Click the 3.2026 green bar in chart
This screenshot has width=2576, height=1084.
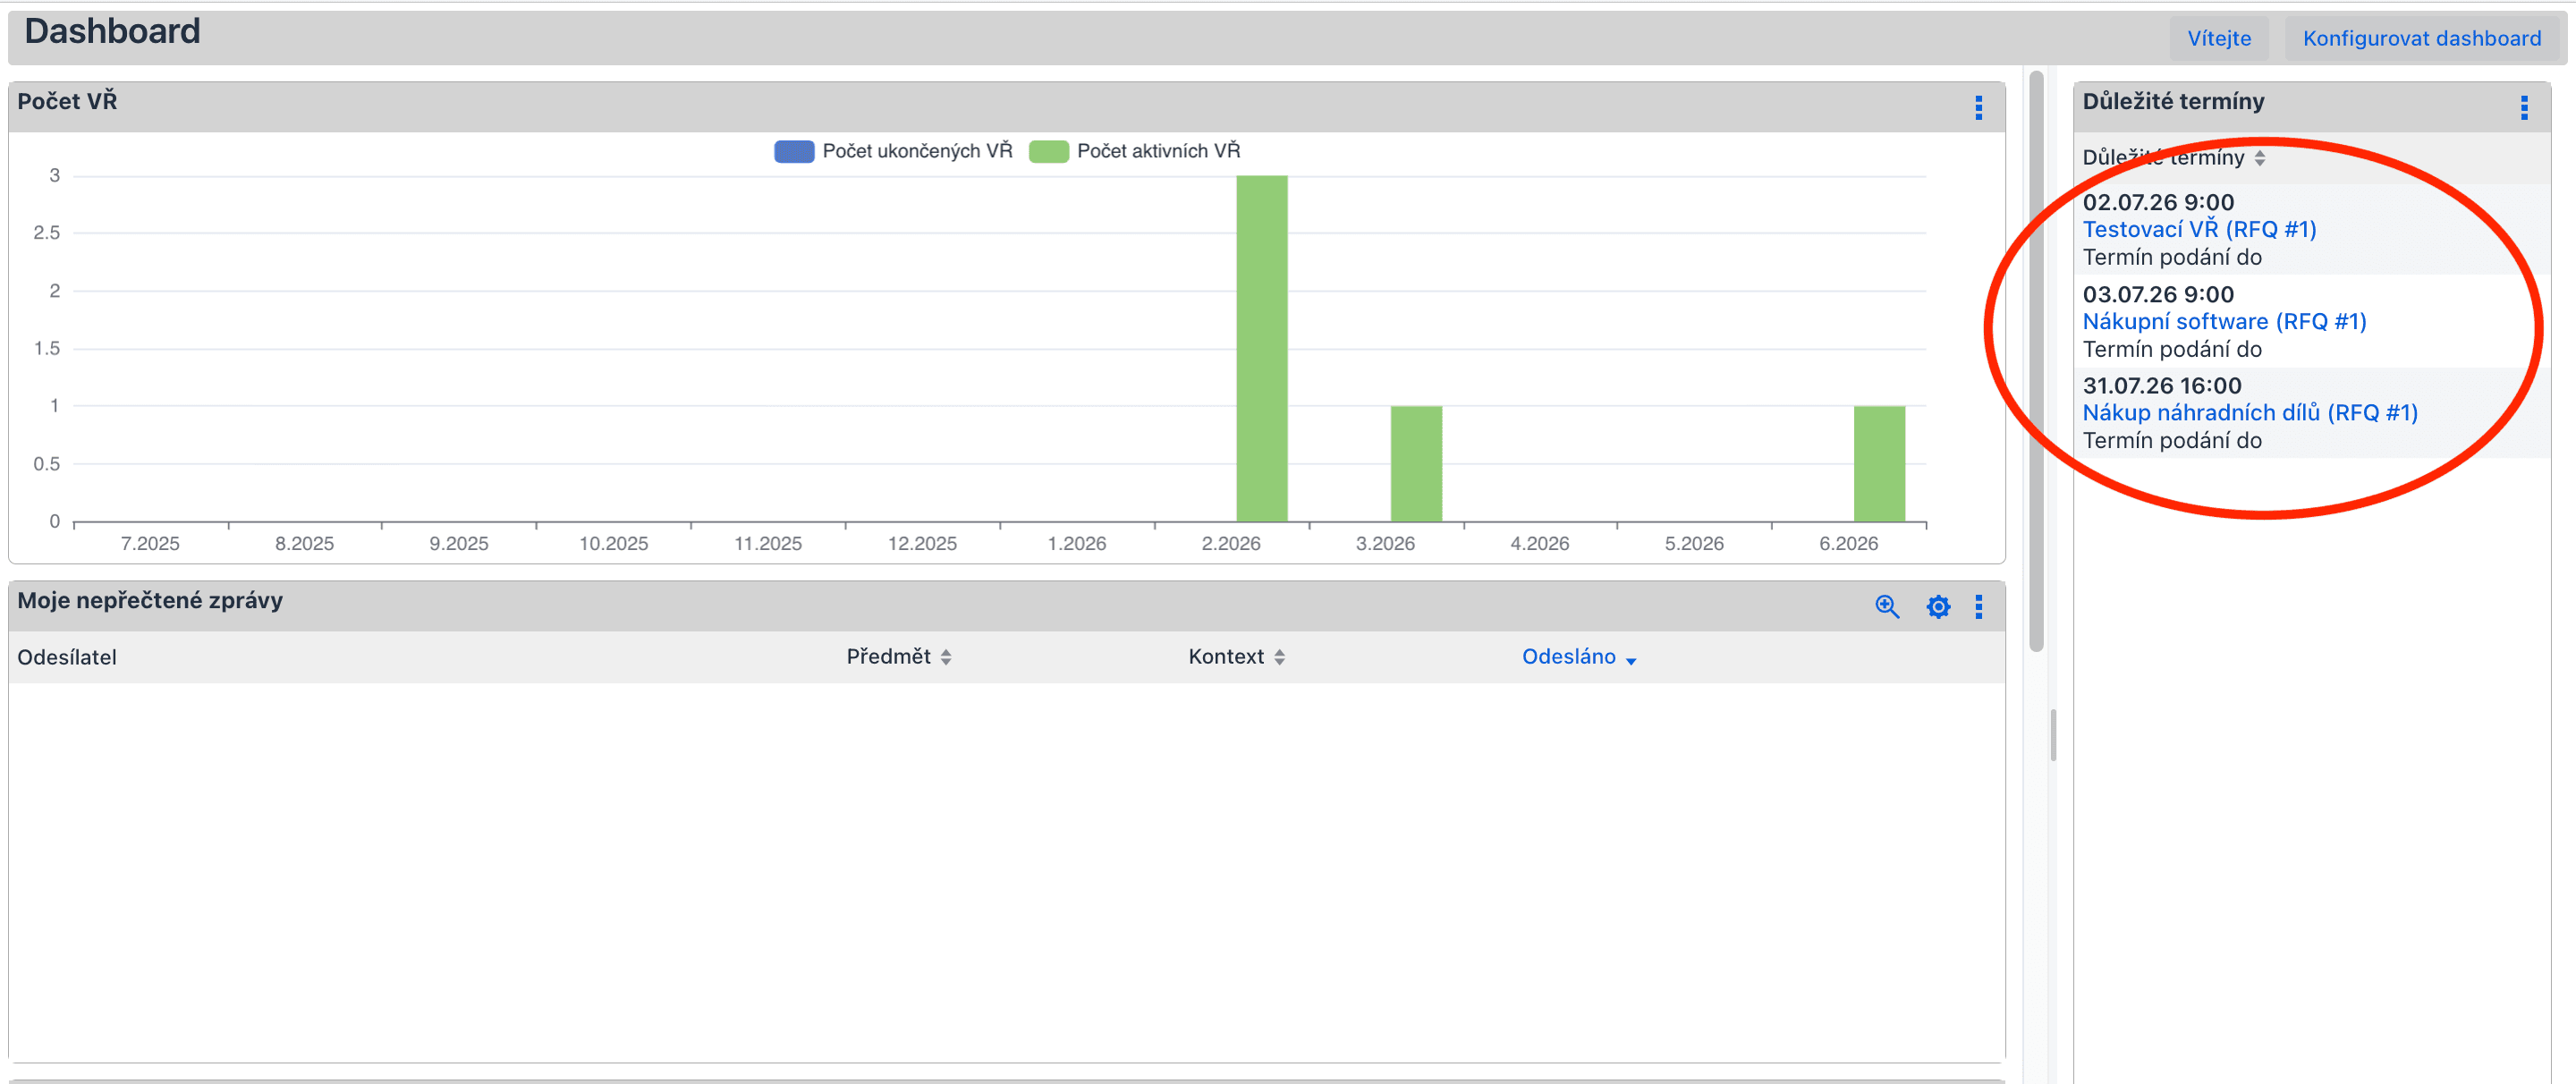pos(1416,463)
